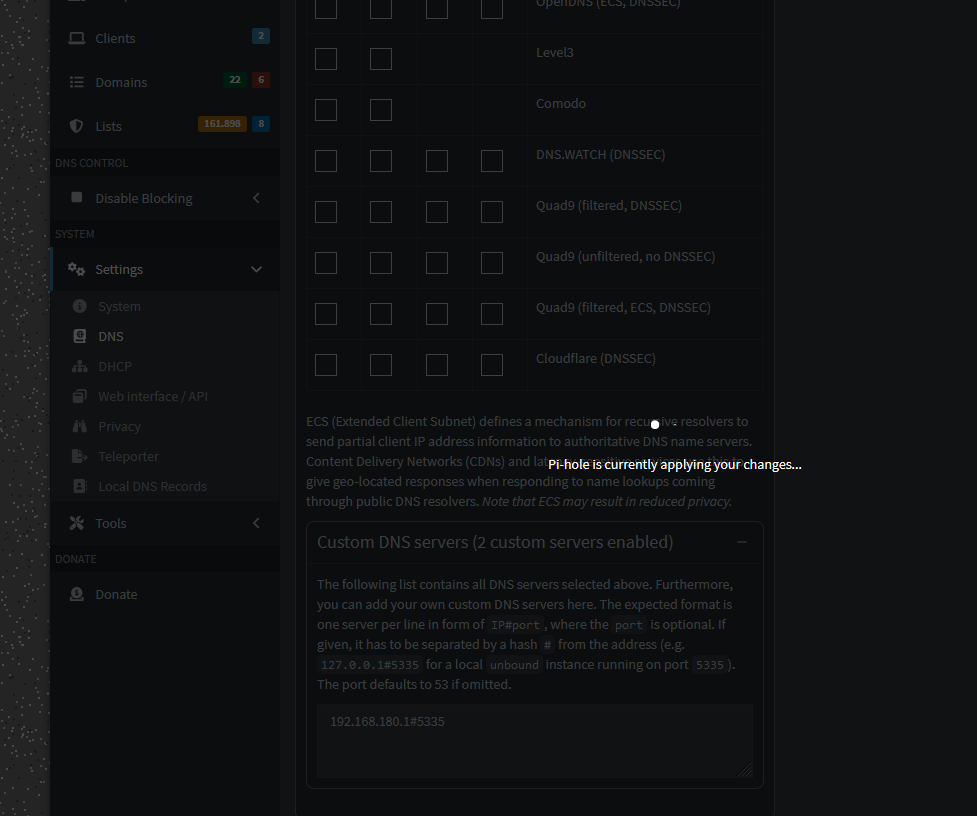Screen dimensions: 977x816
Task: Open System settings via its info icon
Action: 80,306
